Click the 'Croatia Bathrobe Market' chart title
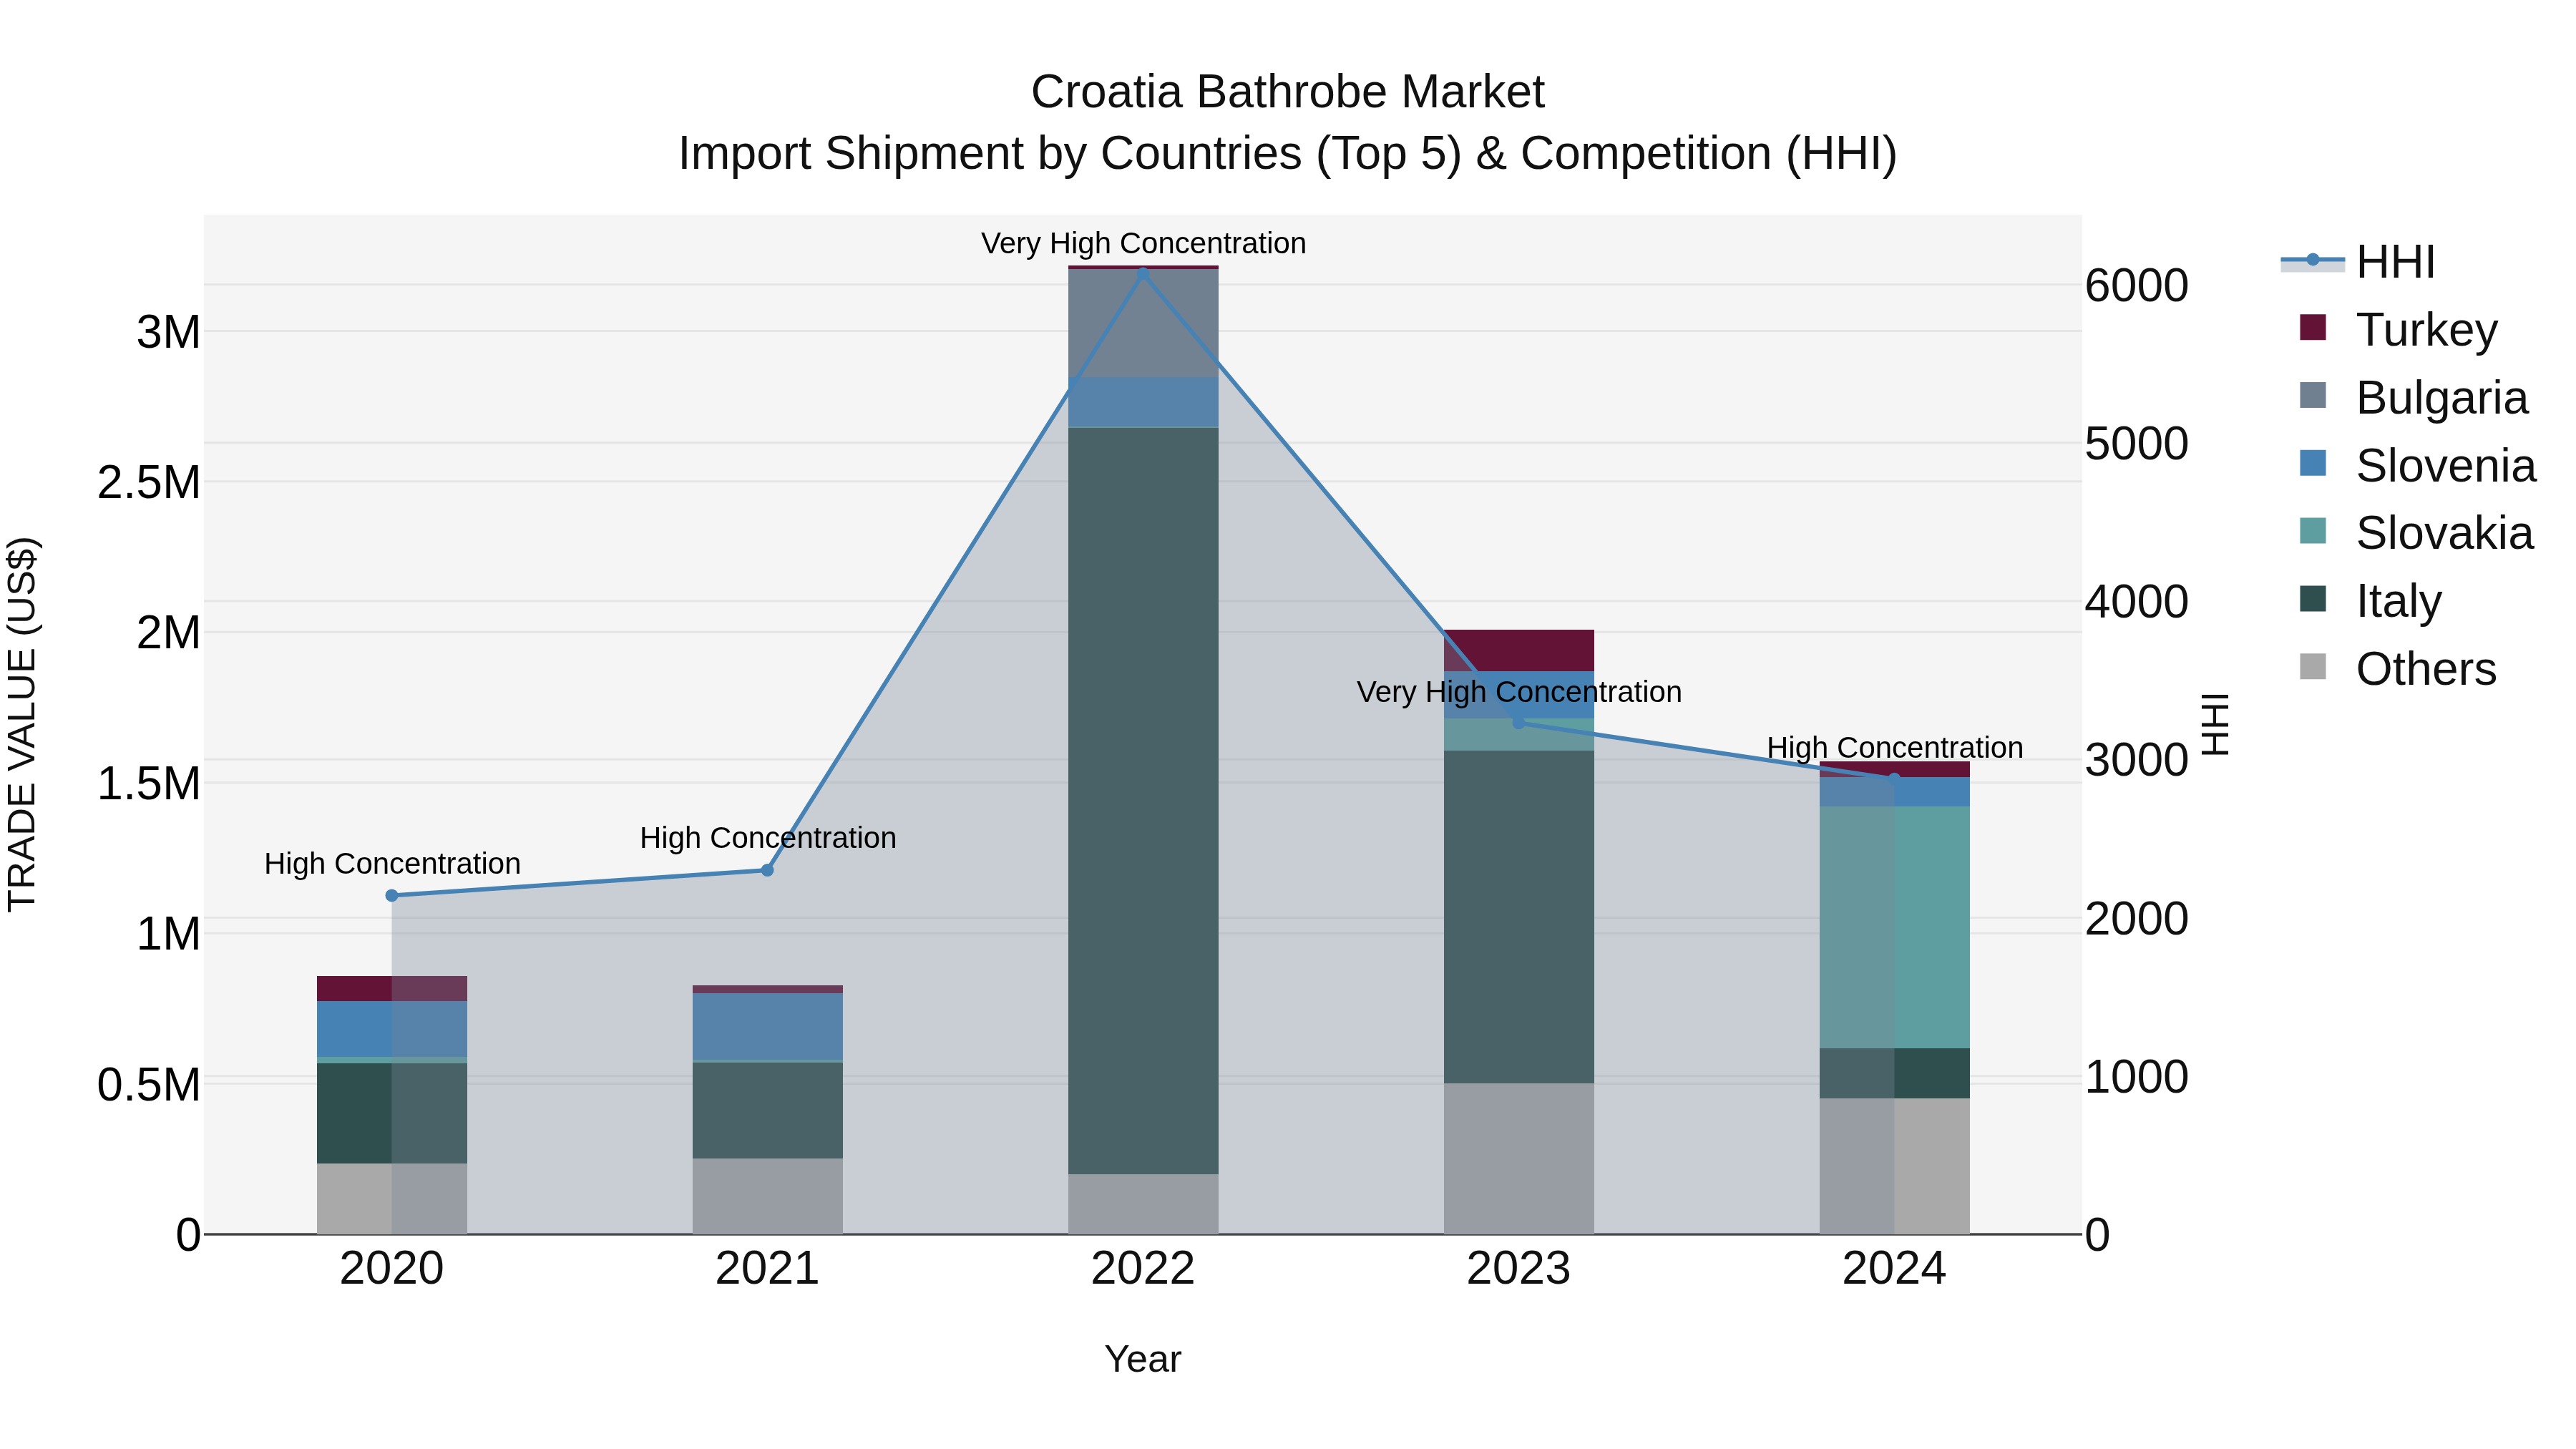The image size is (2576, 1449). (1287, 92)
